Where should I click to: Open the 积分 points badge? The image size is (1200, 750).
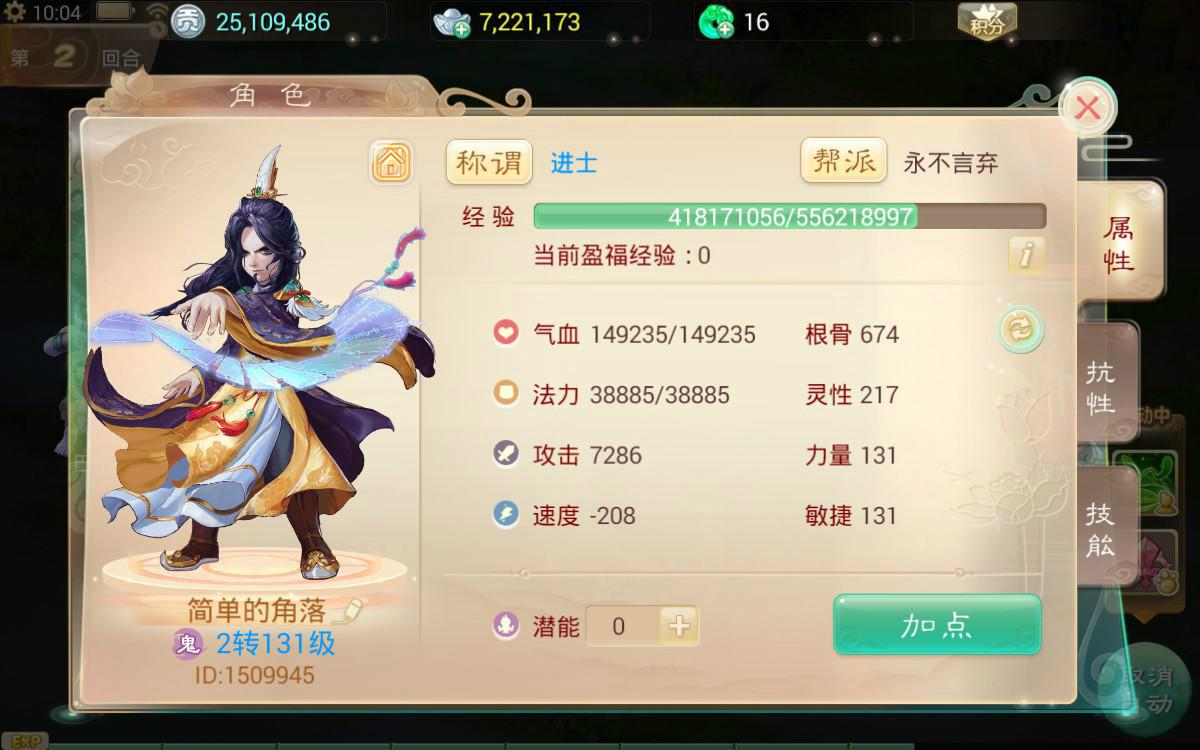[986, 21]
